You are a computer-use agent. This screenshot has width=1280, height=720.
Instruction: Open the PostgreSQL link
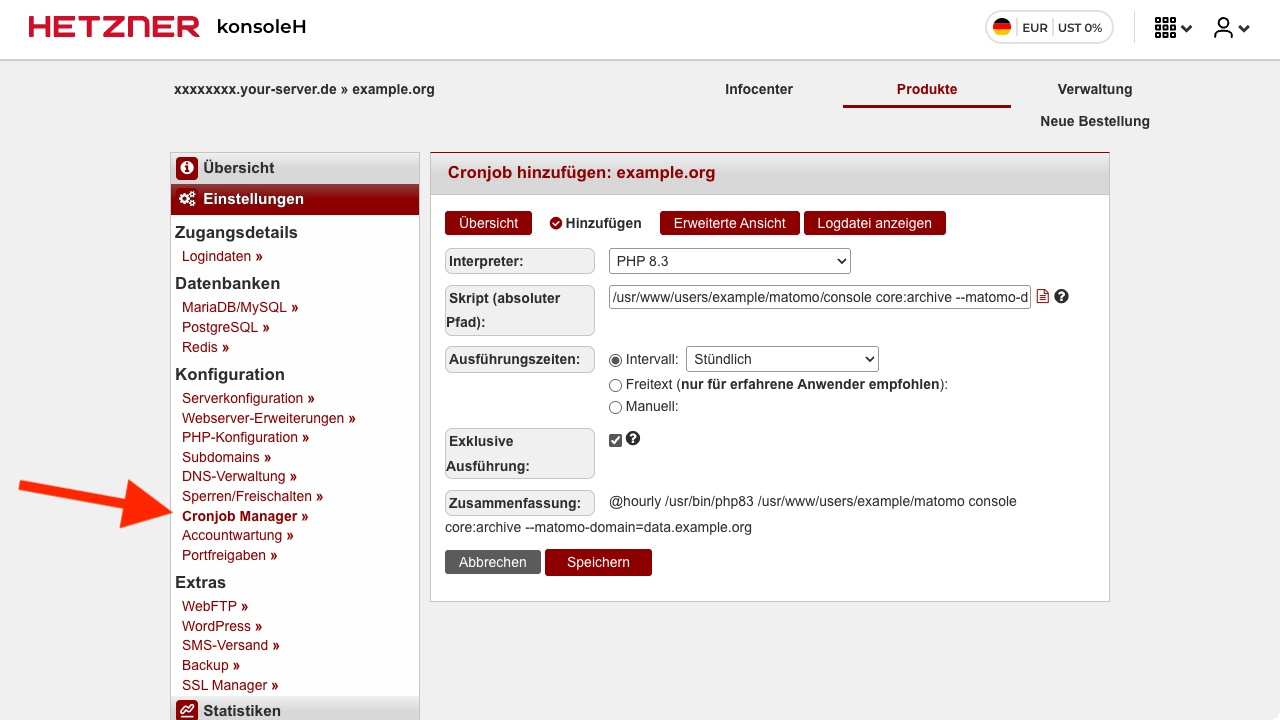tap(226, 327)
